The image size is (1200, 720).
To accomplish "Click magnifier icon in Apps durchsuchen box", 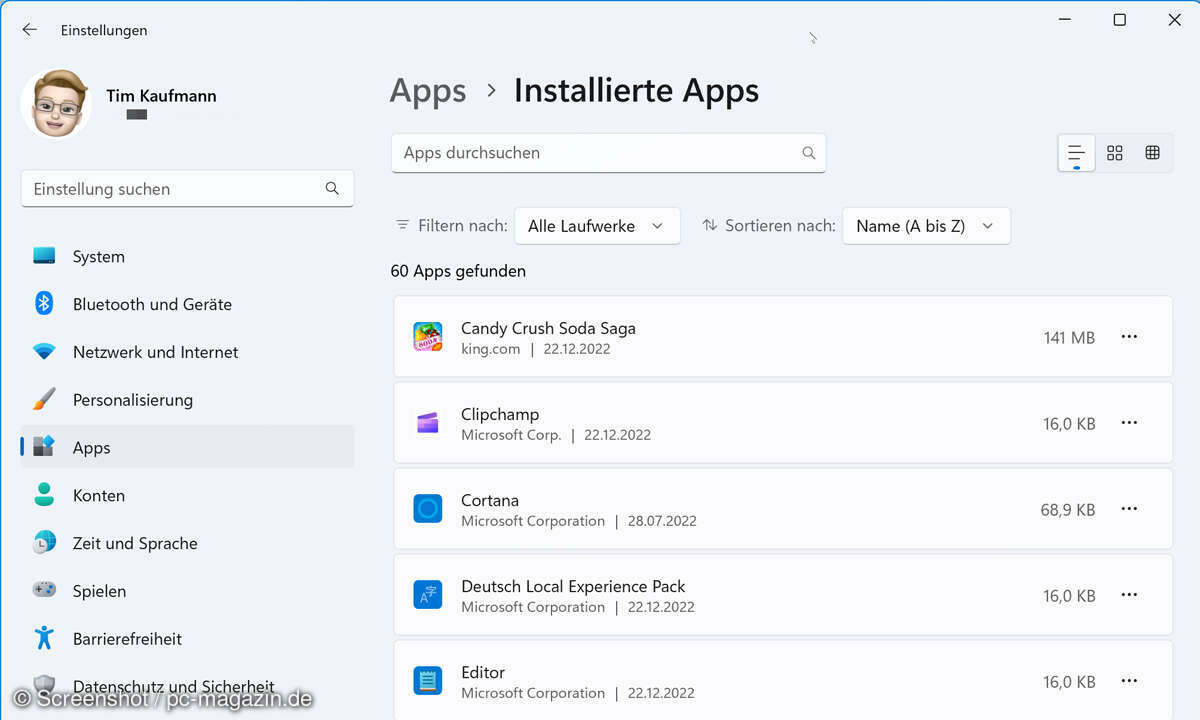I will click(809, 153).
